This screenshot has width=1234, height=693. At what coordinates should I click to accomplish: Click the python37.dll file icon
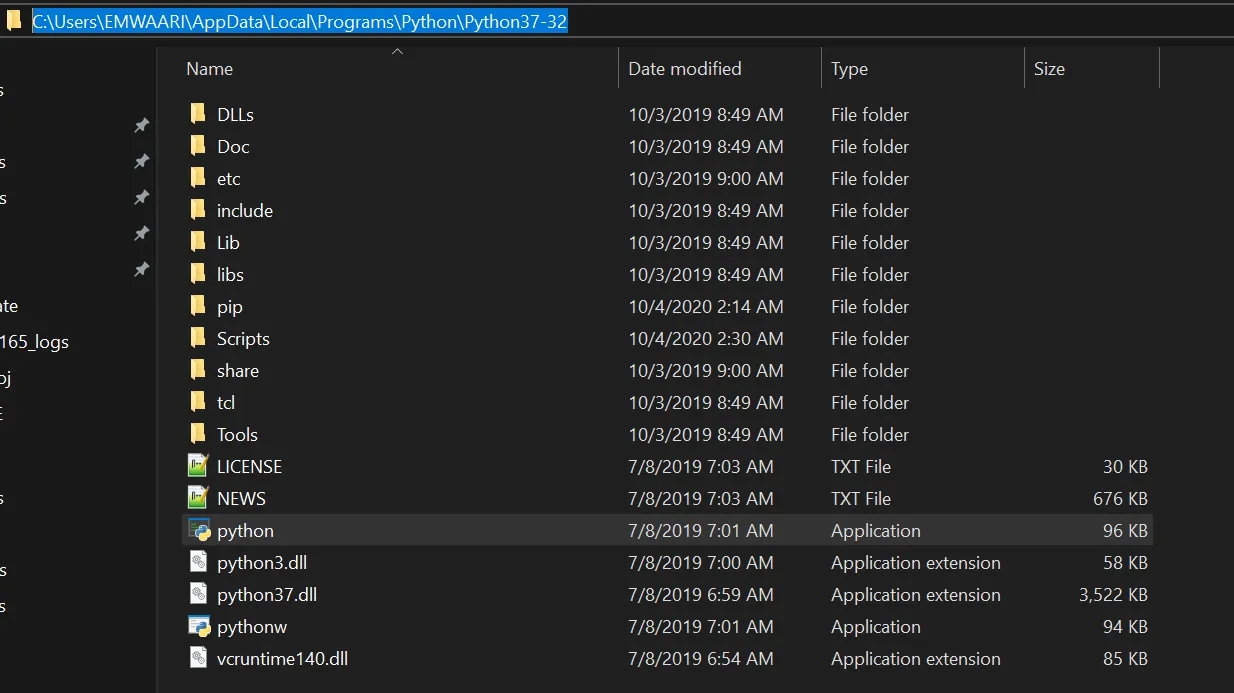click(x=198, y=594)
